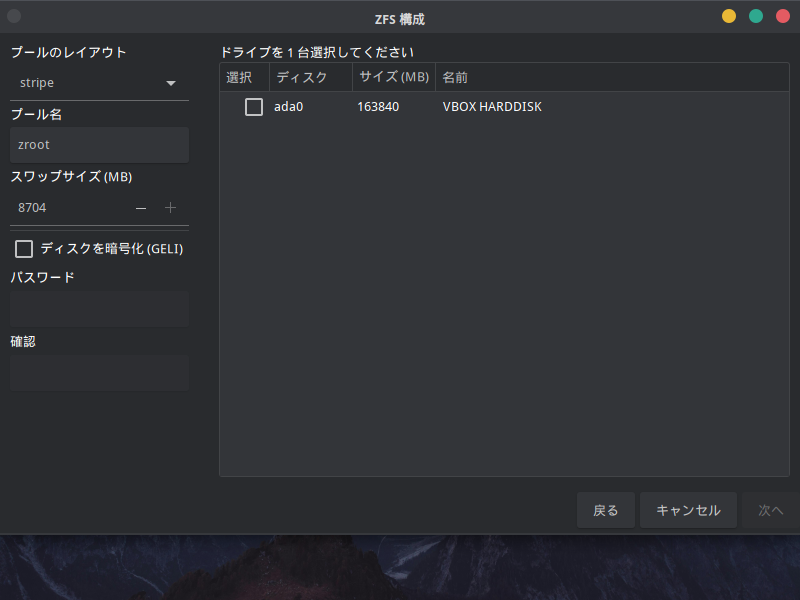Click the gray circle window menu icon
The height and width of the screenshot is (600, 800).
(14, 16)
